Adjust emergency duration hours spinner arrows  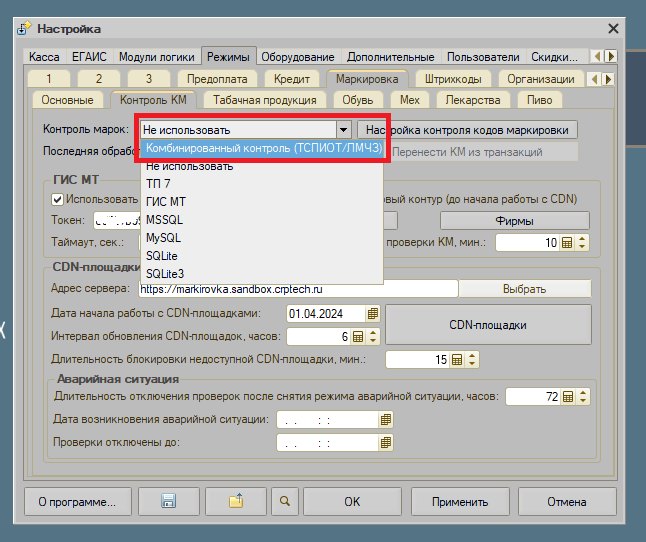[583, 397]
